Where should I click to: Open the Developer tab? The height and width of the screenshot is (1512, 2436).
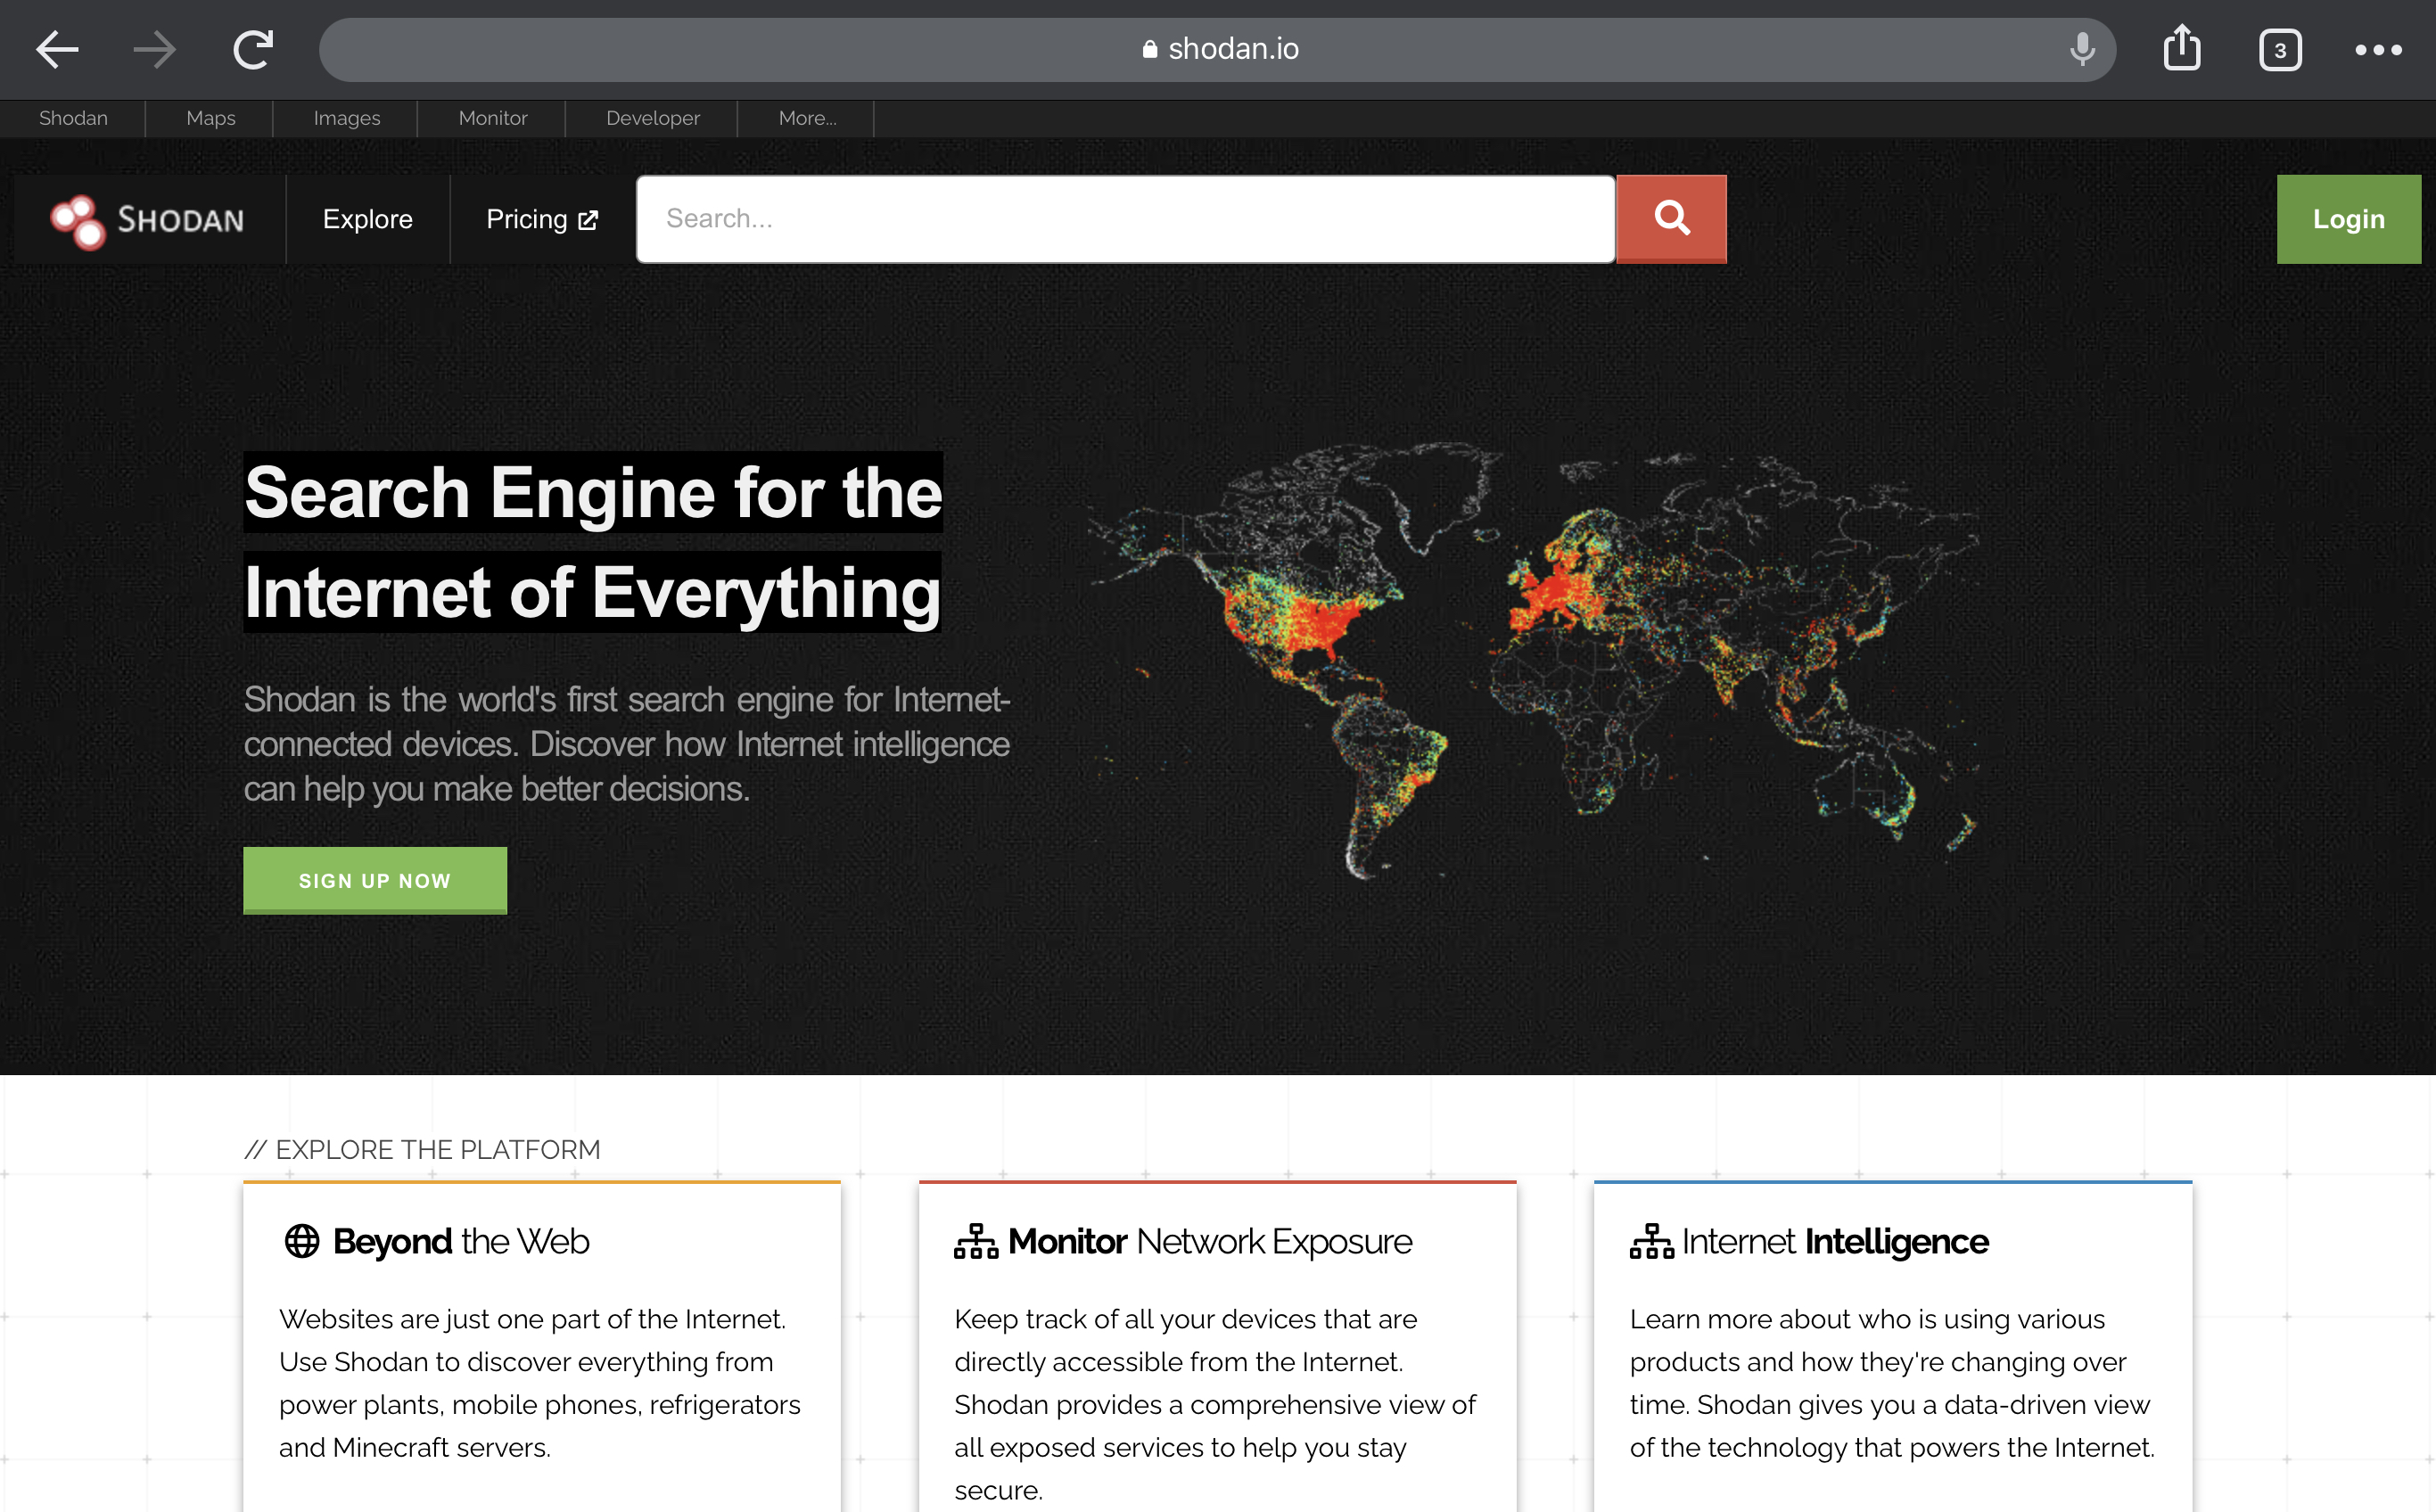pos(652,118)
